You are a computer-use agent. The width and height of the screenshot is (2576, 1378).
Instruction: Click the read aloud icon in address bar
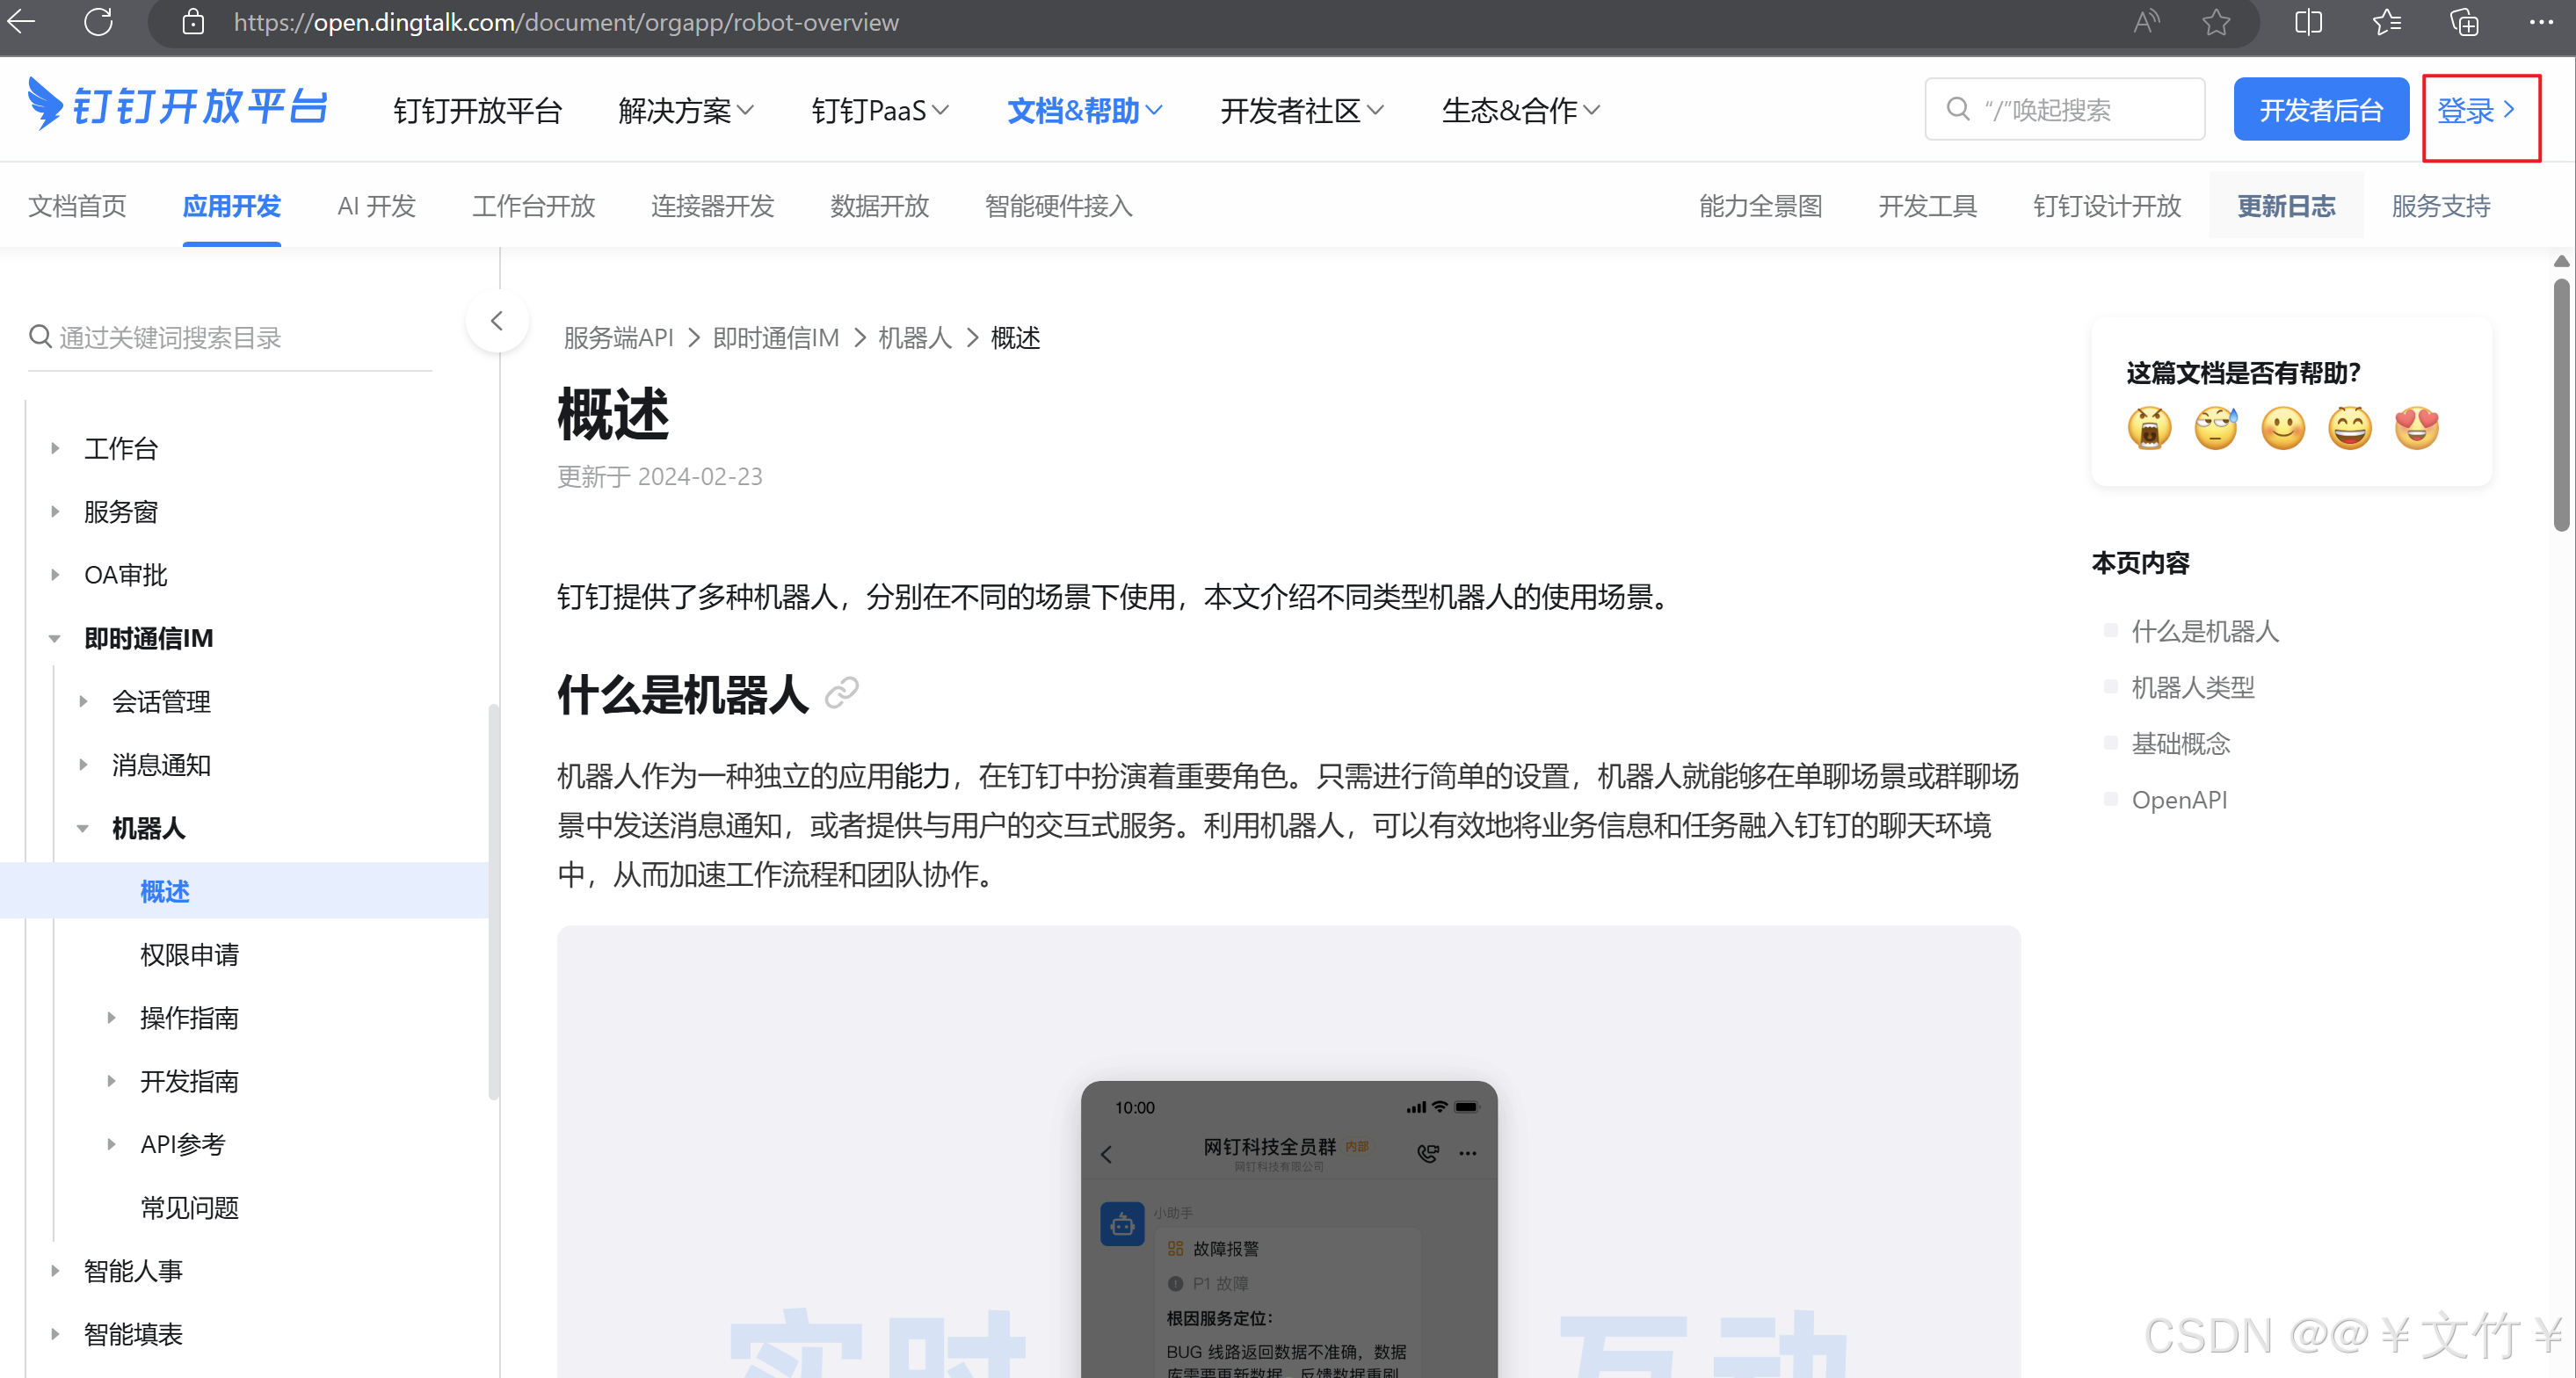[x=2146, y=22]
